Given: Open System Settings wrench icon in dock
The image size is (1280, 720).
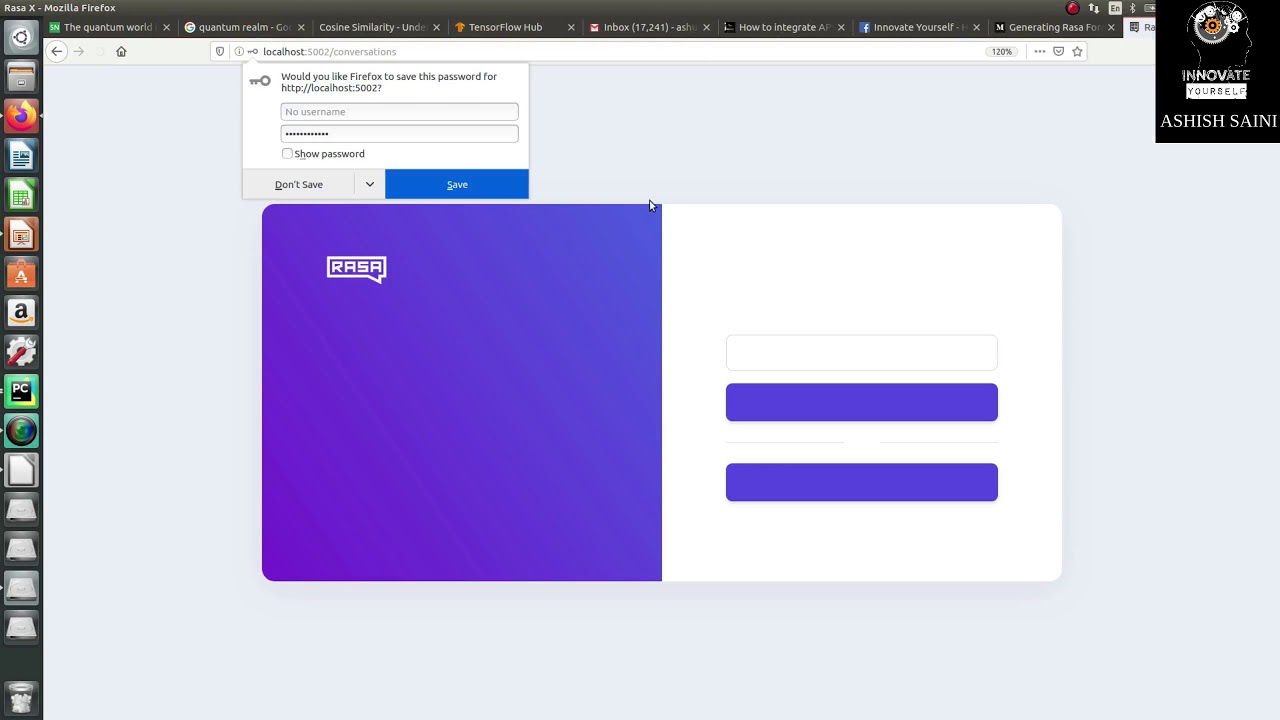Looking at the screenshot, I should pos(21,352).
